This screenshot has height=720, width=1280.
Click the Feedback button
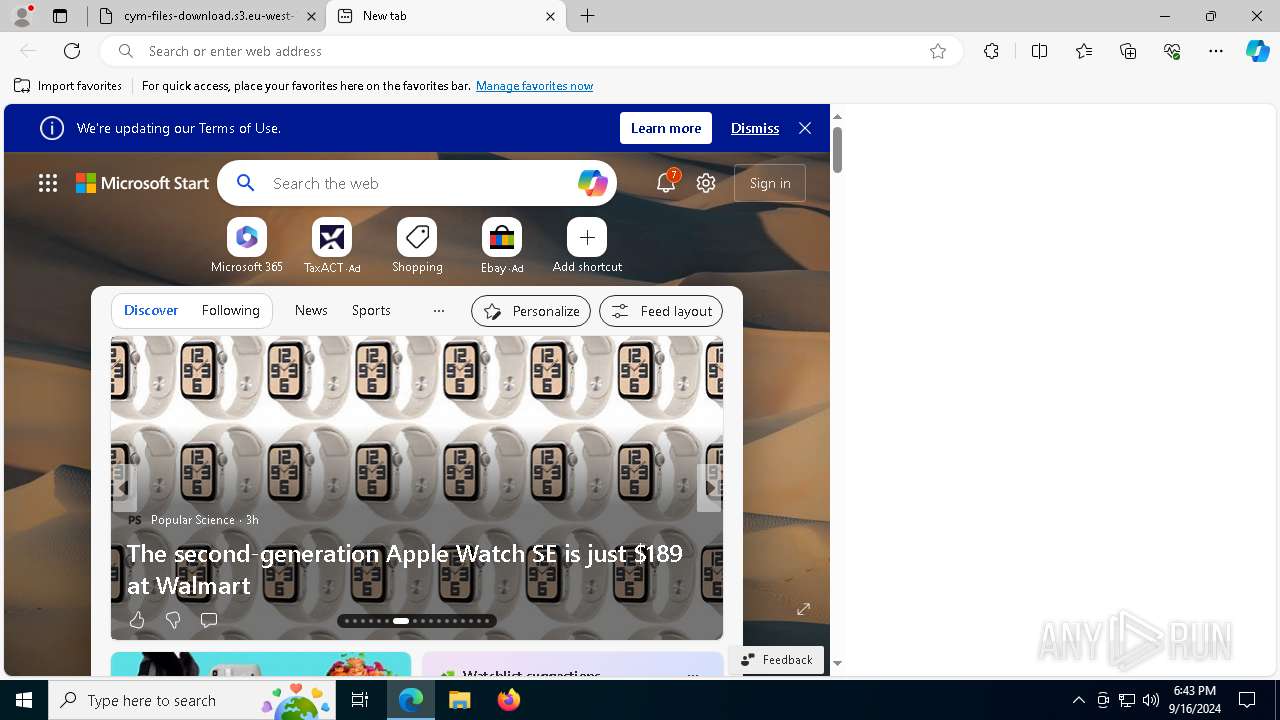click(x=777, y=660)
